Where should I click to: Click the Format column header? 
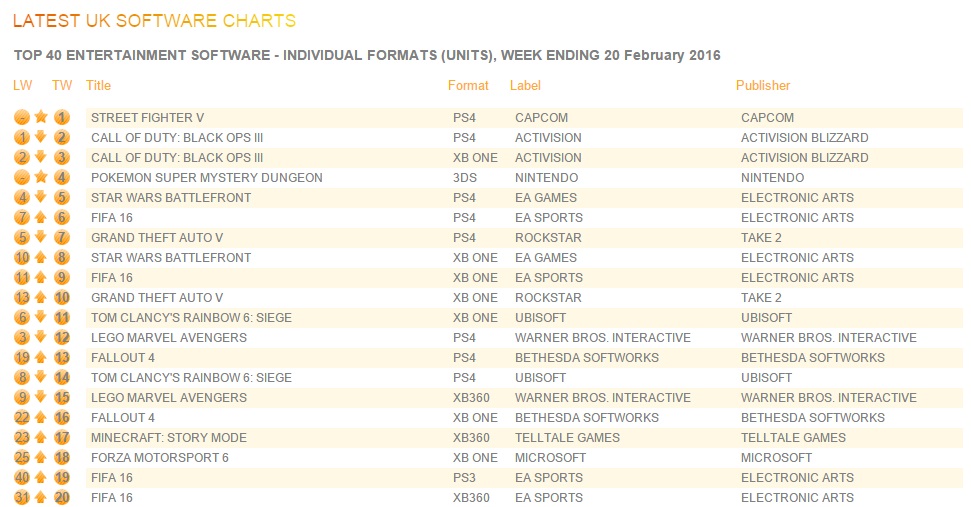(468, 85)
